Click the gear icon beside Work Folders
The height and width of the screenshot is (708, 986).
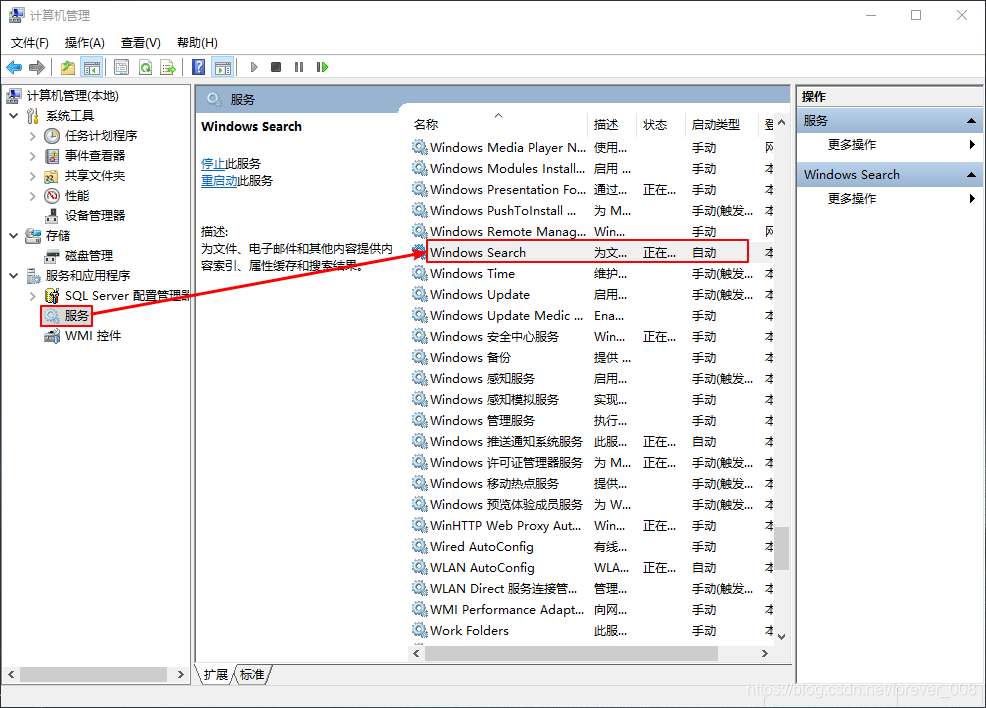pos(419,630)
